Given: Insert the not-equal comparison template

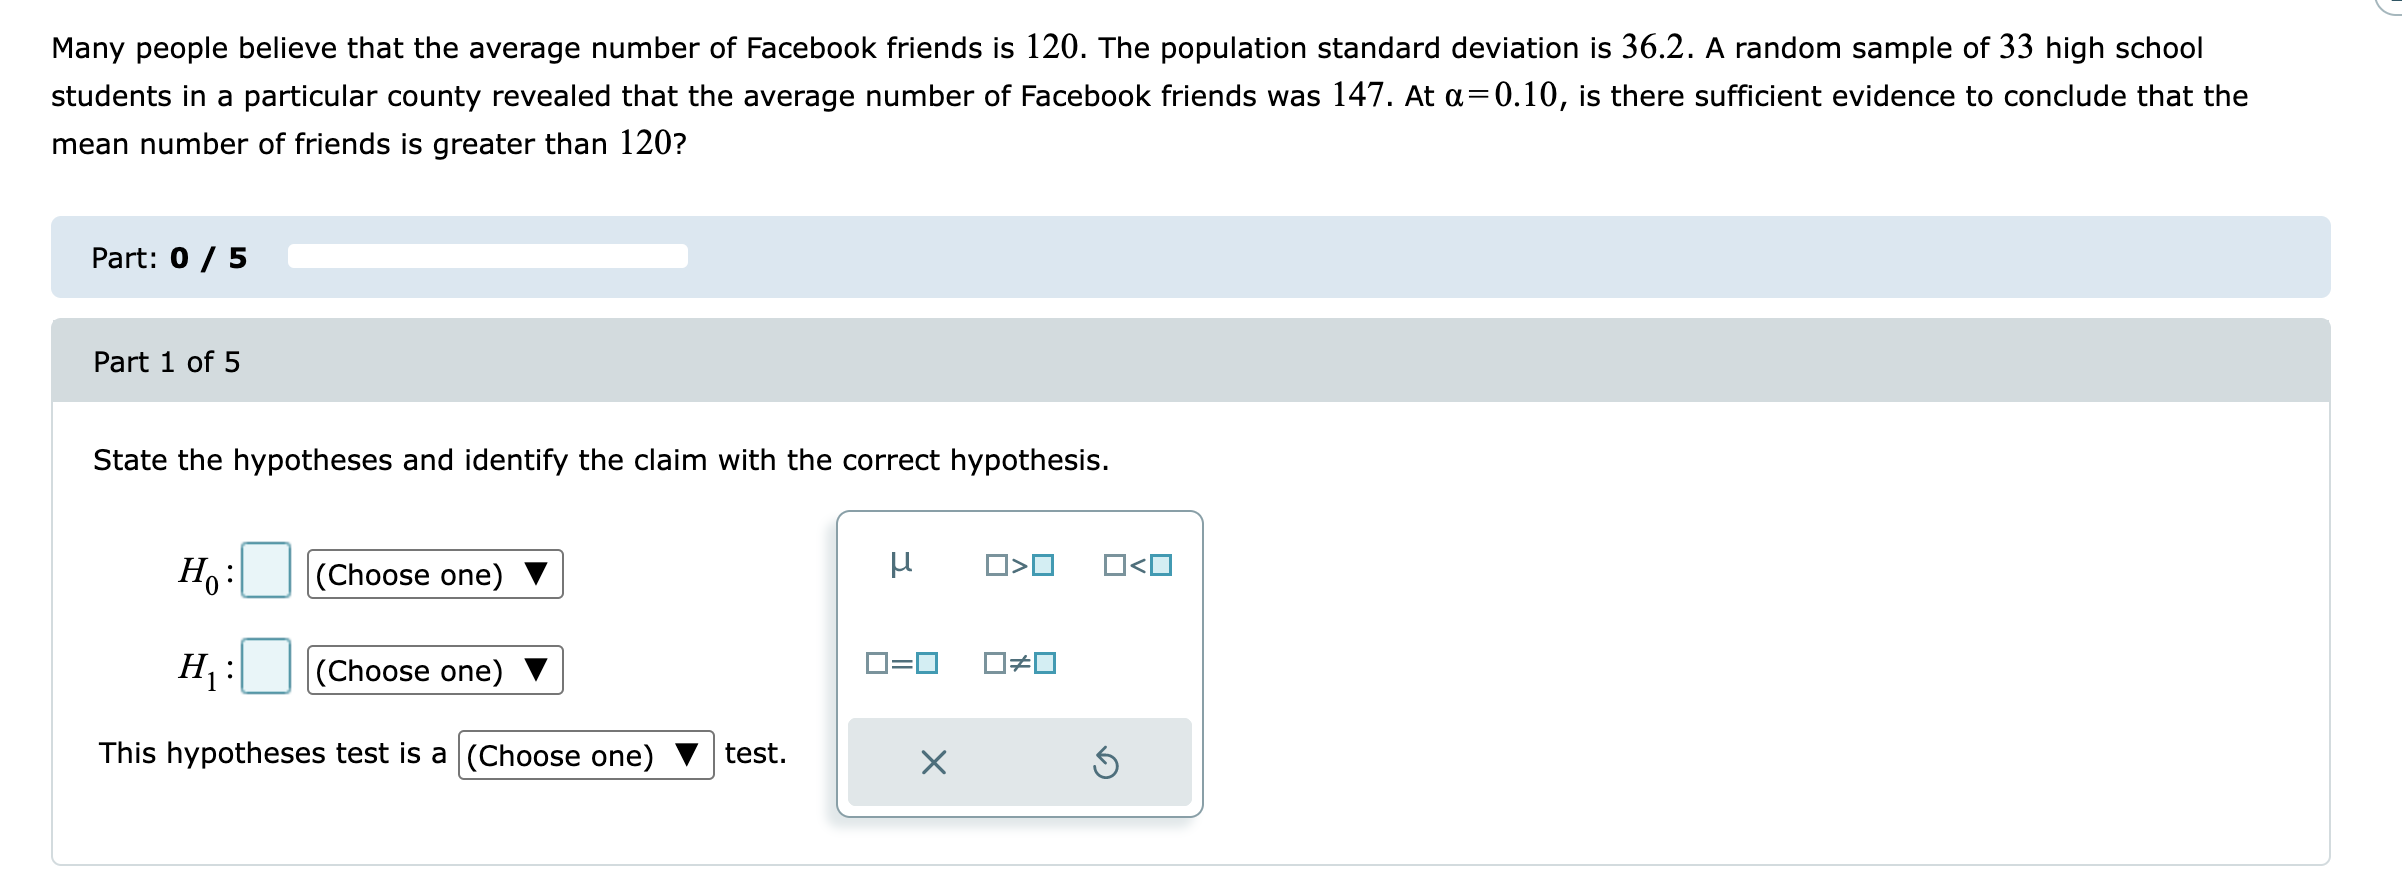Looking at the screenshot, I should pyautogui.click(x=1019, y=661).
